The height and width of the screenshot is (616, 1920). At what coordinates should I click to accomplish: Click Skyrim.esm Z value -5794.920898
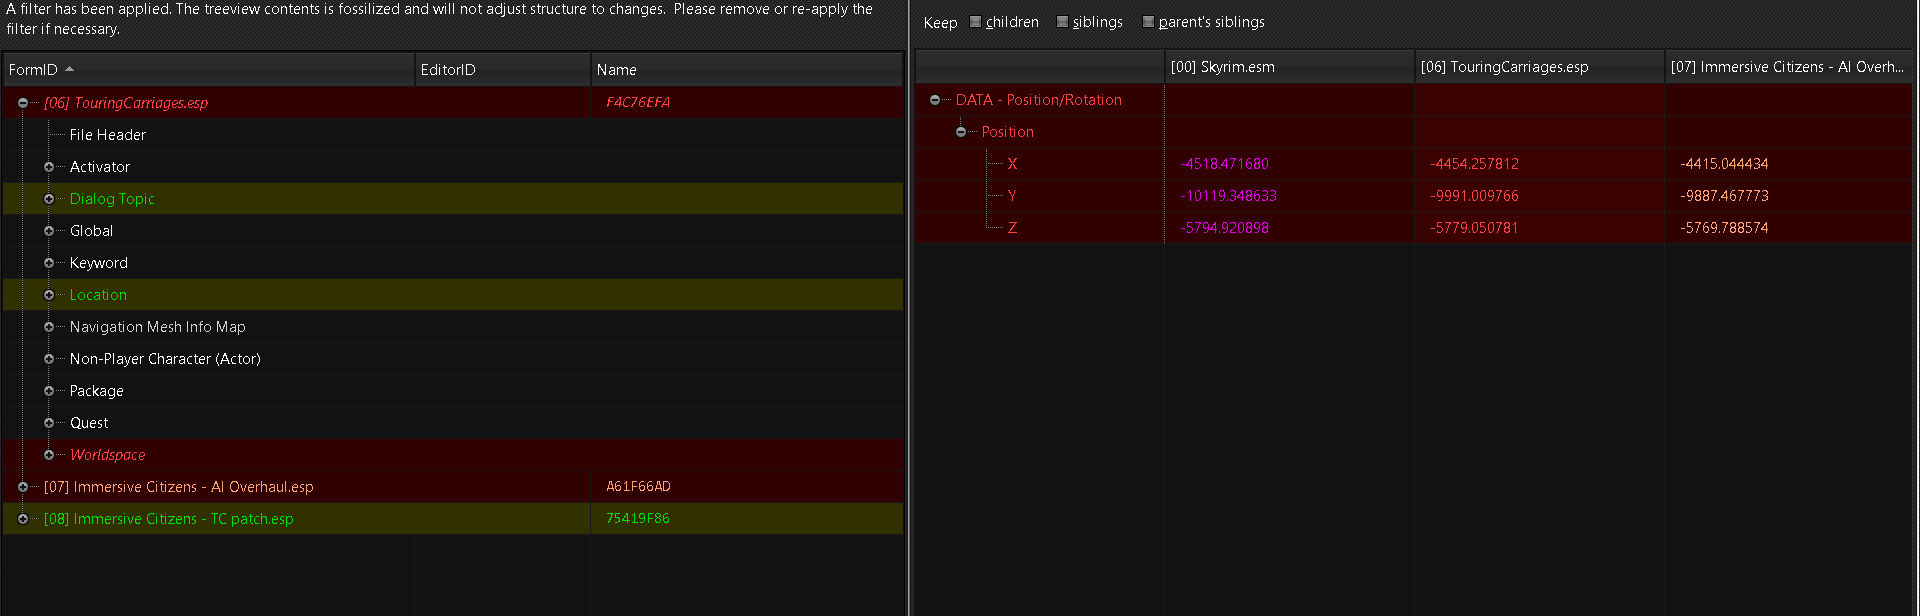tap(1224, 228)
